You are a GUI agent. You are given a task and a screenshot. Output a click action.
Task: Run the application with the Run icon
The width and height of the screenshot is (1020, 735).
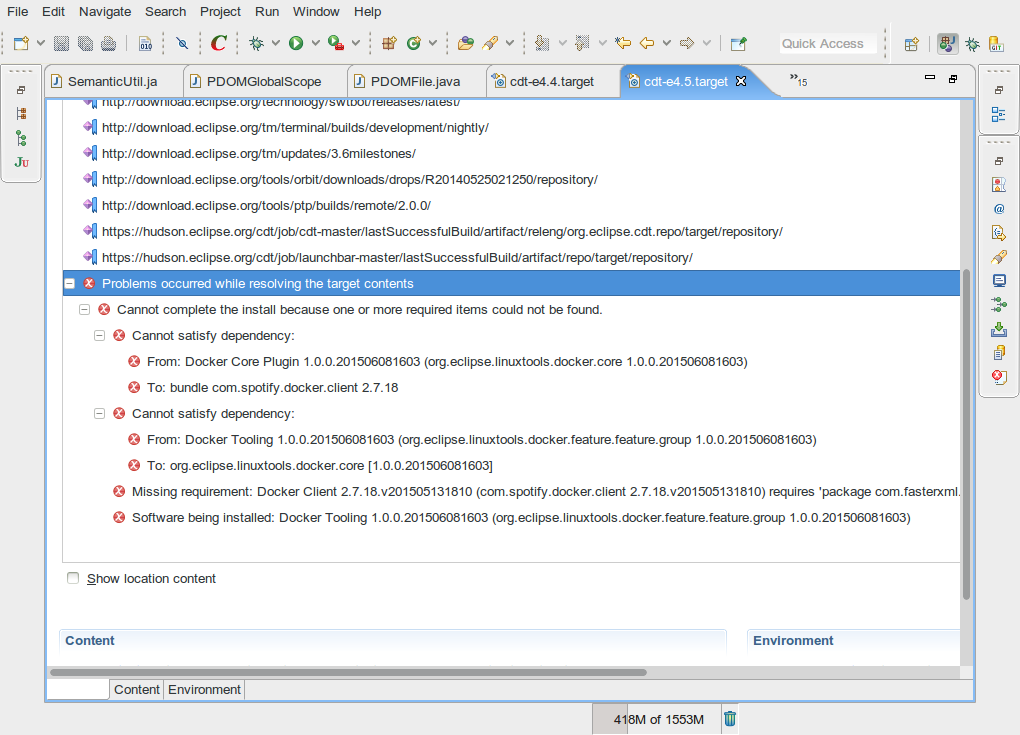(x=295, y=44)
